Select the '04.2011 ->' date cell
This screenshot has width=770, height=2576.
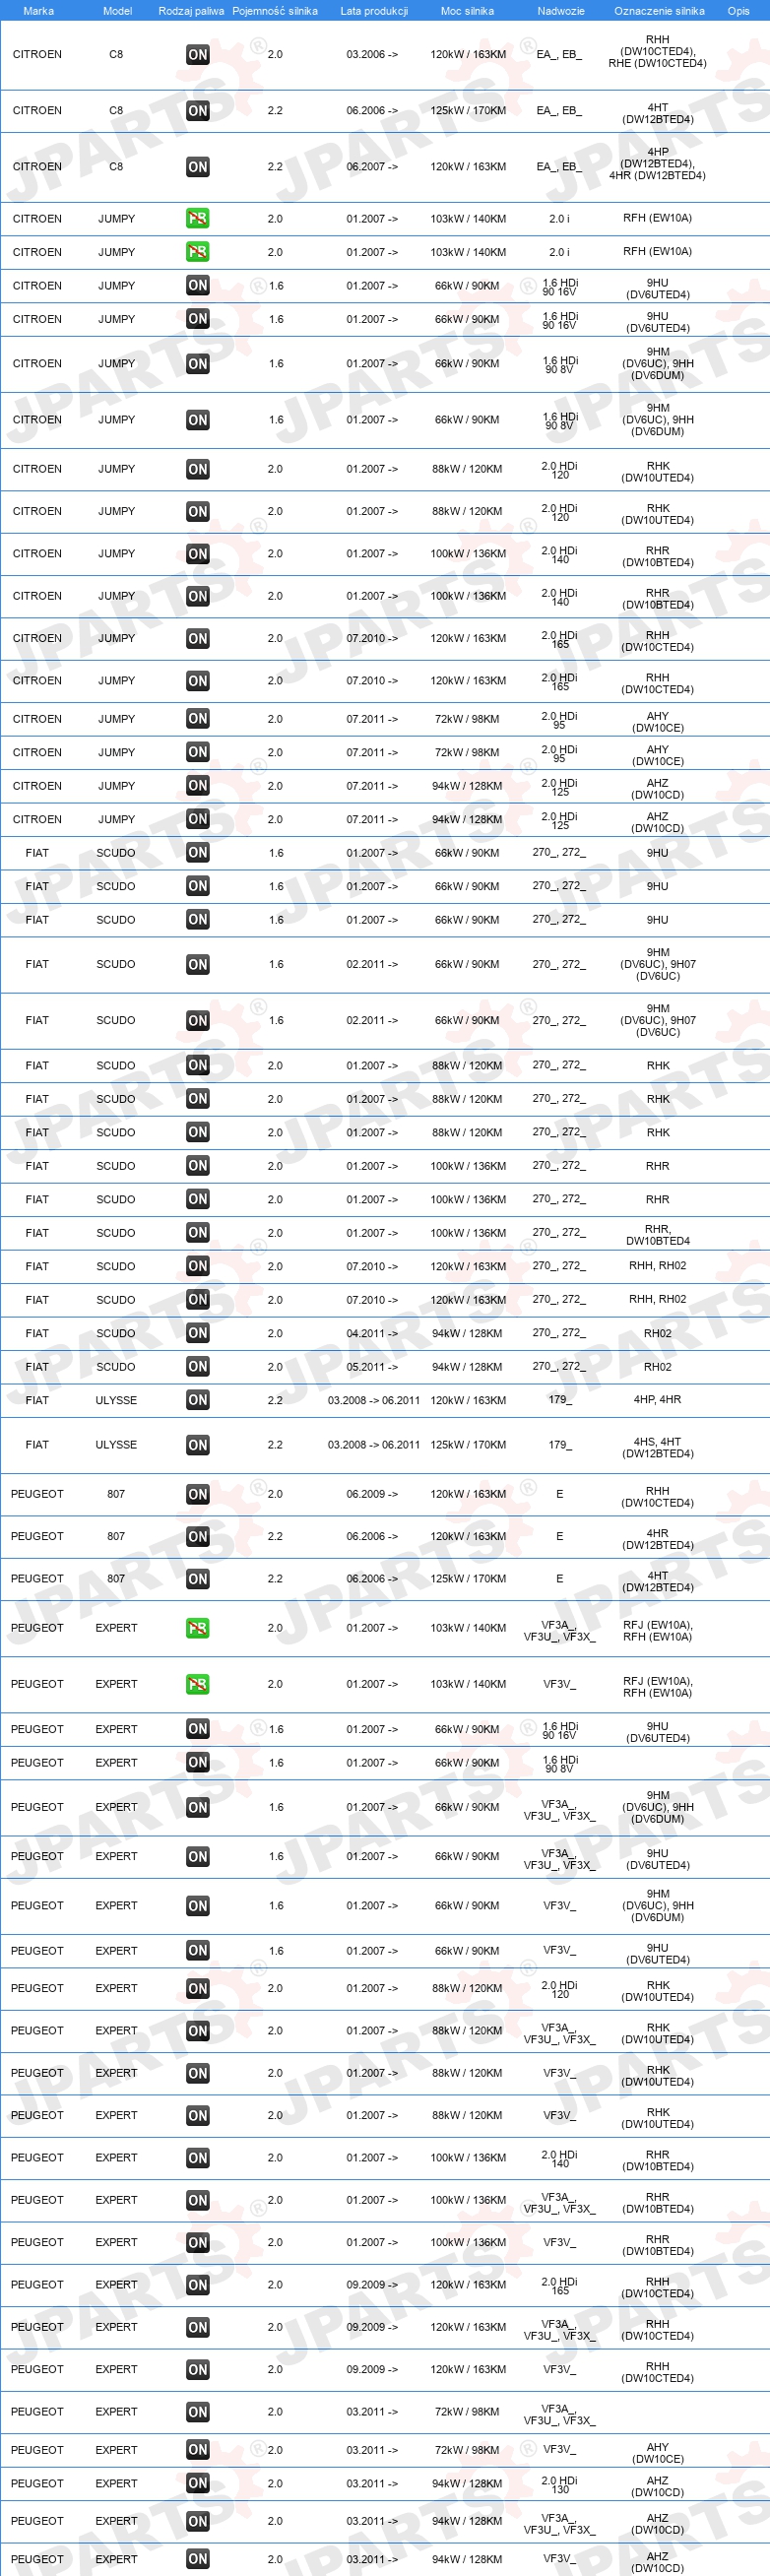click(x=372, y=1333)
